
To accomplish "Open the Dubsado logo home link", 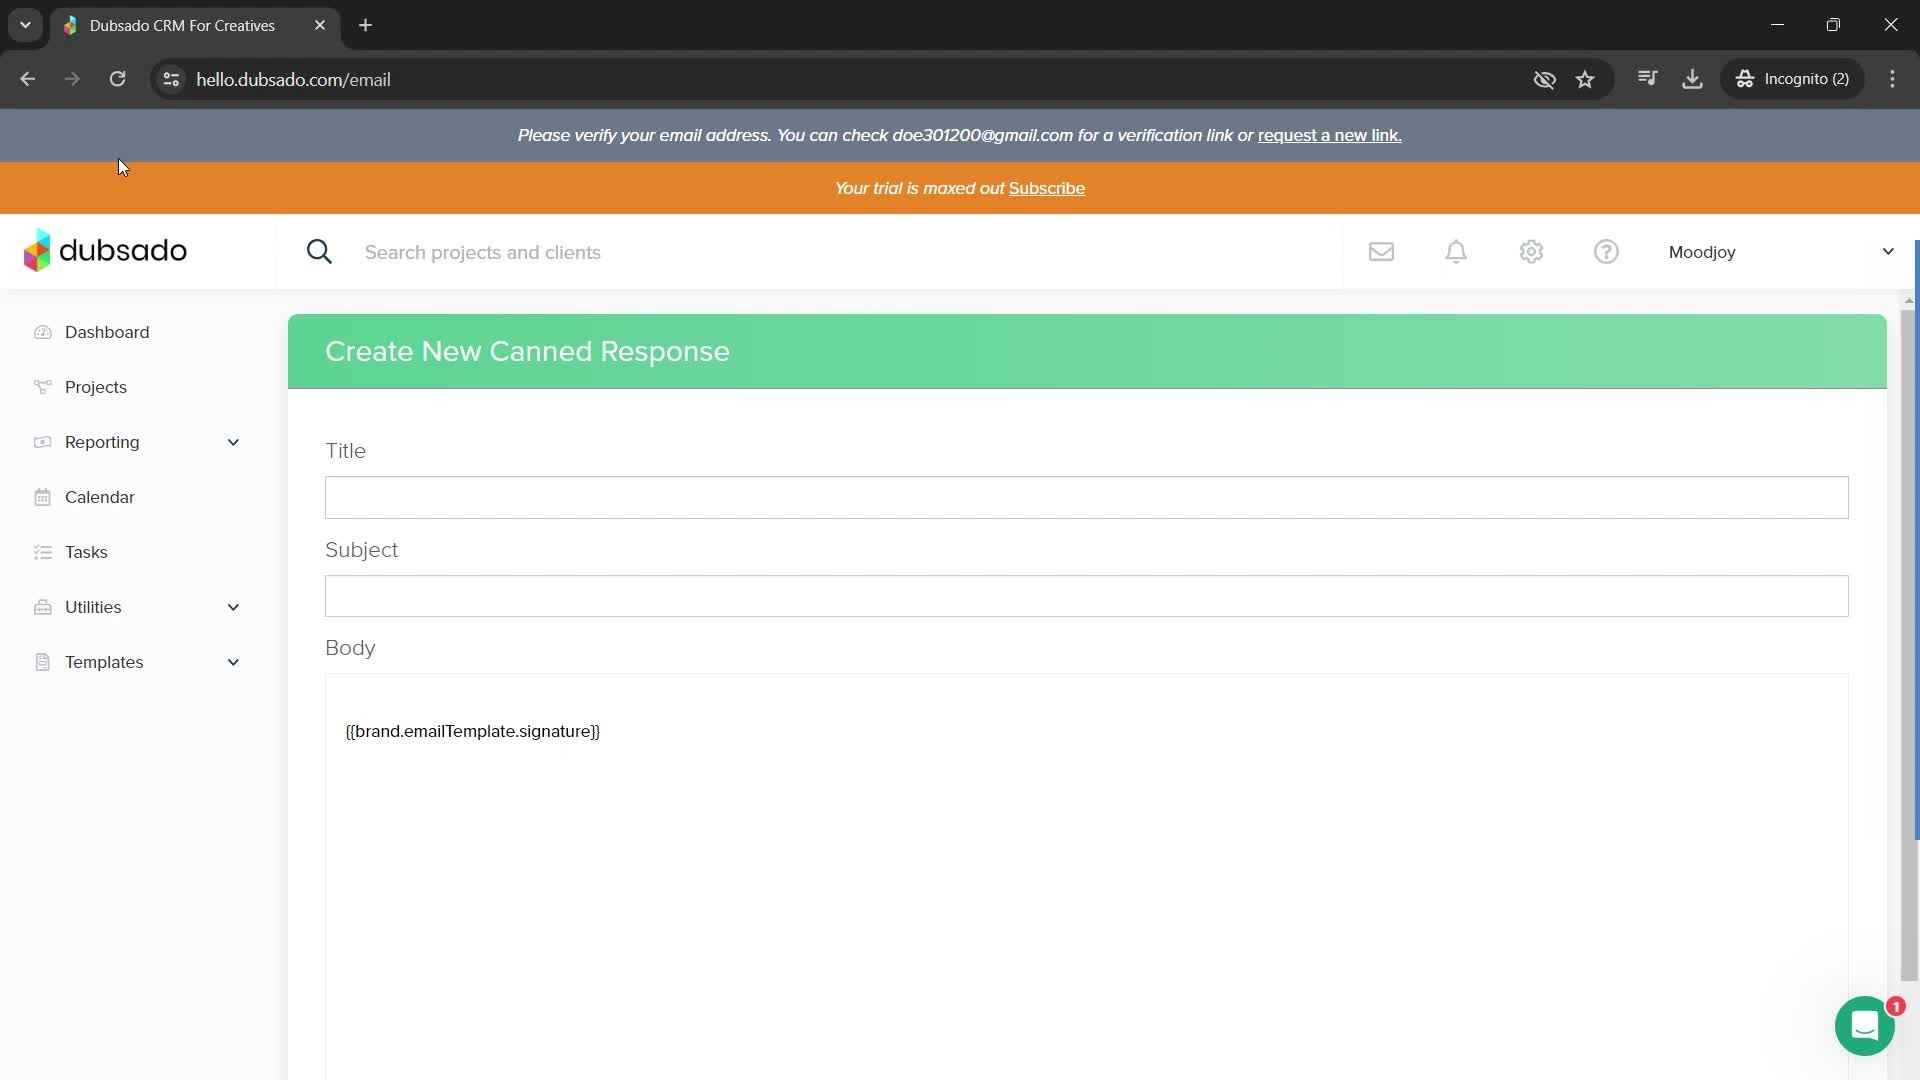I will click(x=105, y=251).
